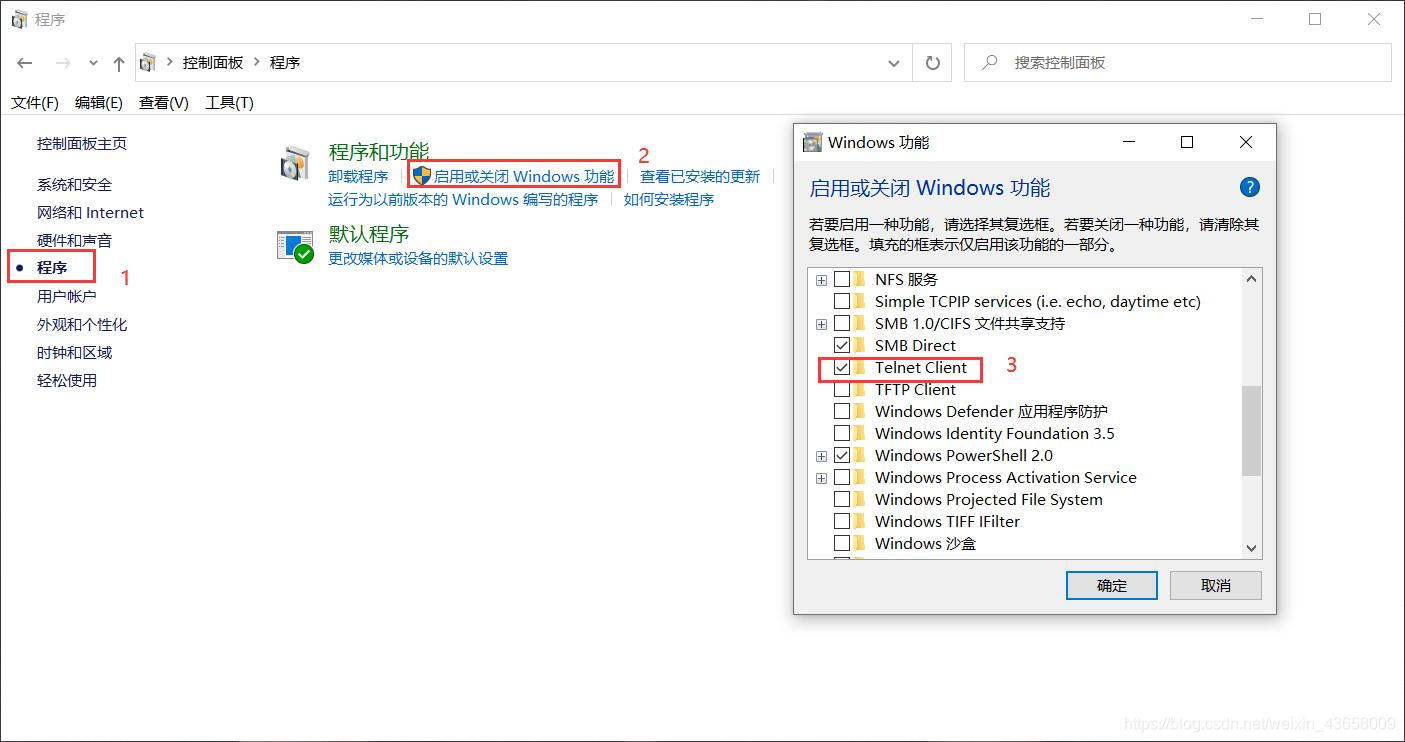Uncheck Windows PowerShell 2.0 checkbox
Image resolution: width=1405 pixels, height=742 pixels.
point(842,455)
